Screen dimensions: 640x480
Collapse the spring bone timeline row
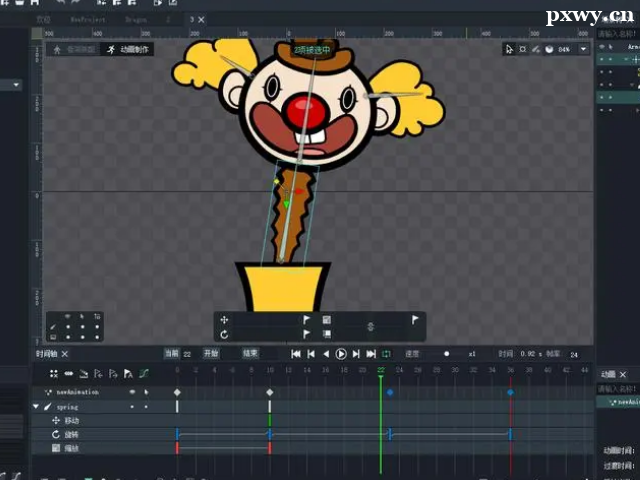pos(37,407)
